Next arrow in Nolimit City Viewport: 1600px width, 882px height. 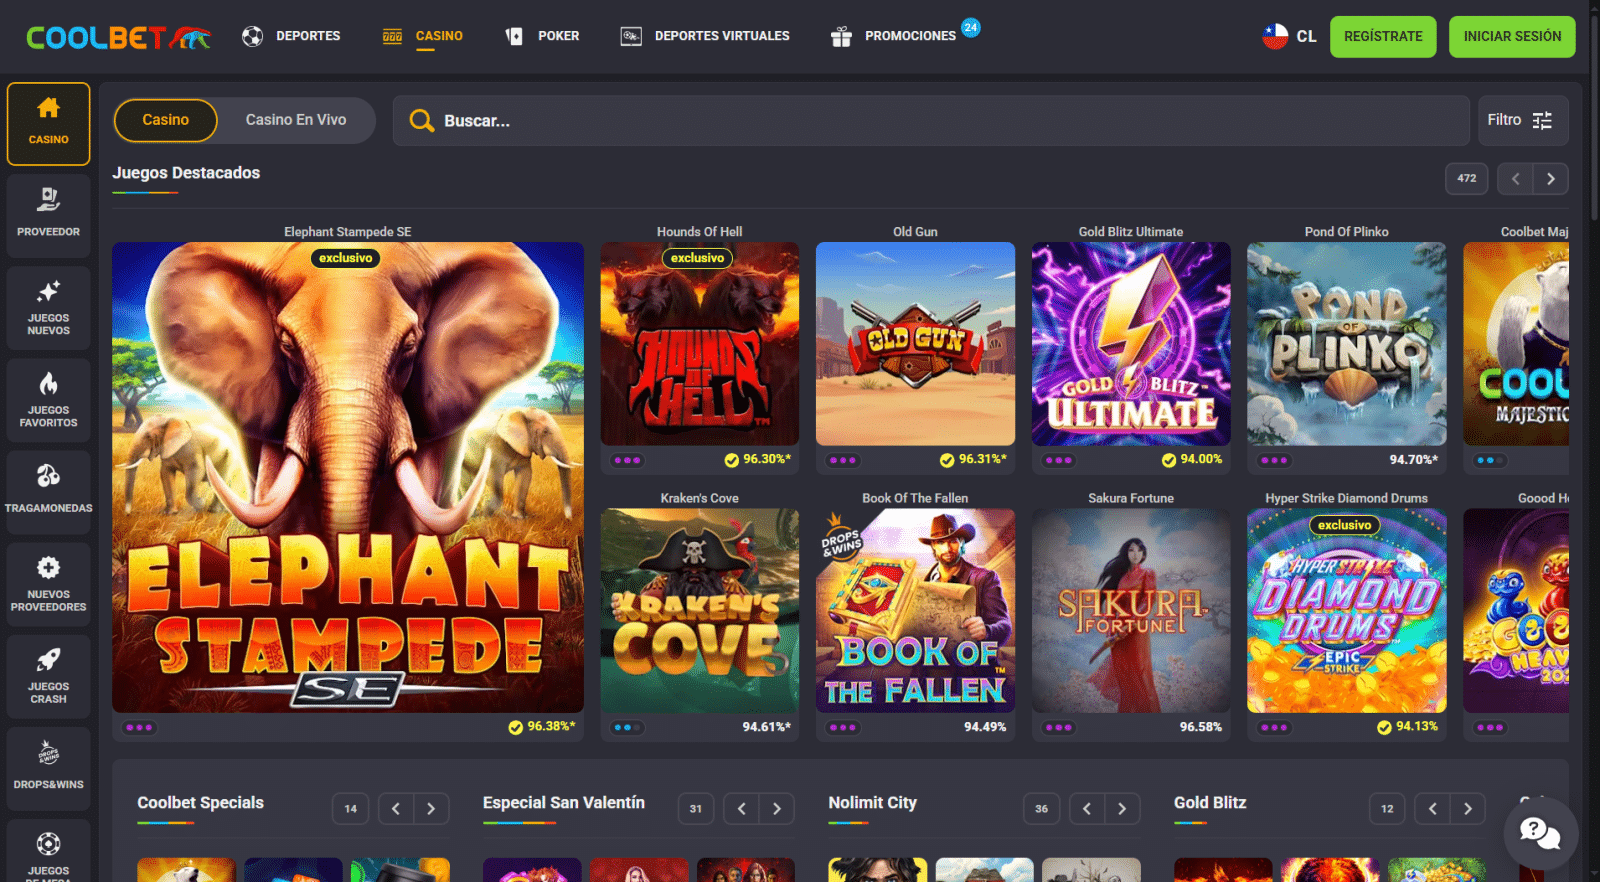[x=1122, y=809]
